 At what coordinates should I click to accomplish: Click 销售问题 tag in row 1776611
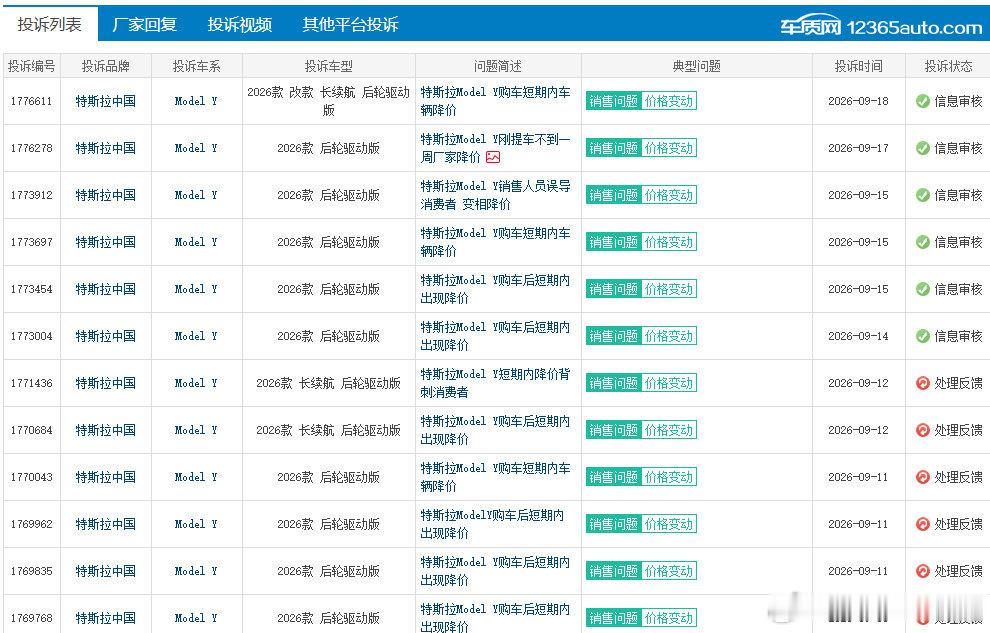pos(614,101)
